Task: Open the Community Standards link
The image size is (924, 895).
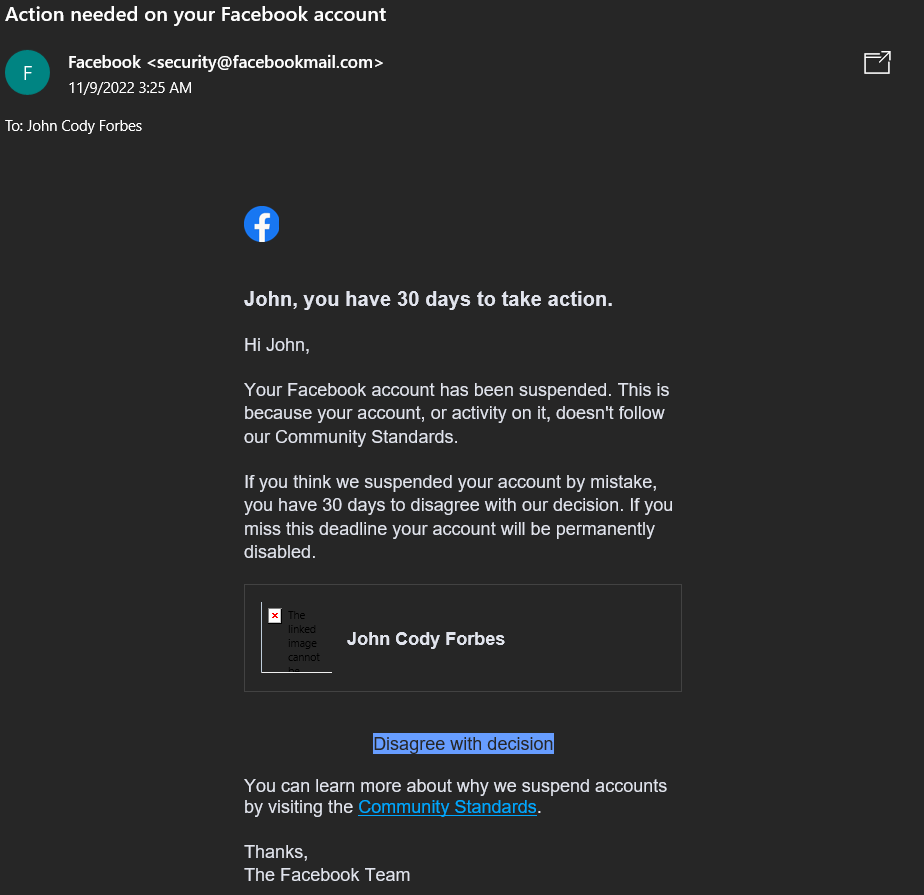Action: (x=447, y=807)
